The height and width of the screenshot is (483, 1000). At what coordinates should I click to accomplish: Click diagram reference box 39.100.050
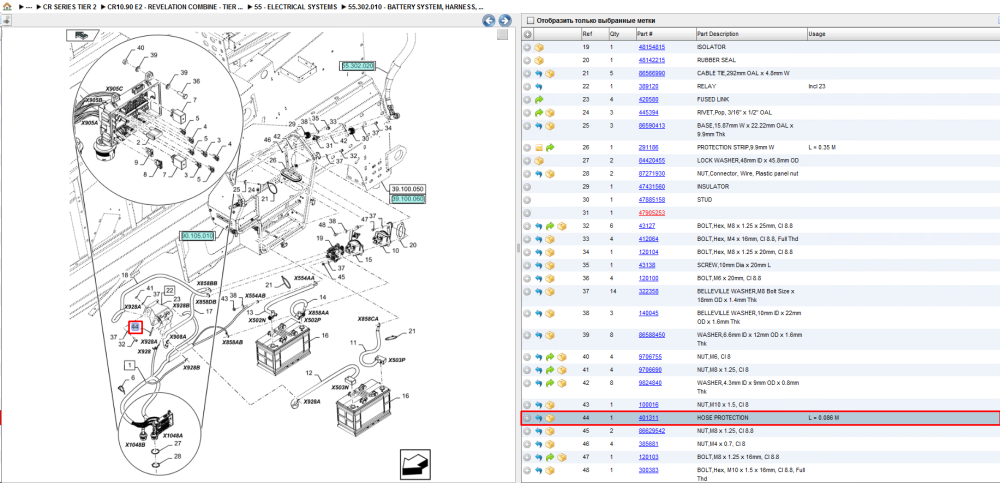(x=408, y=190)
